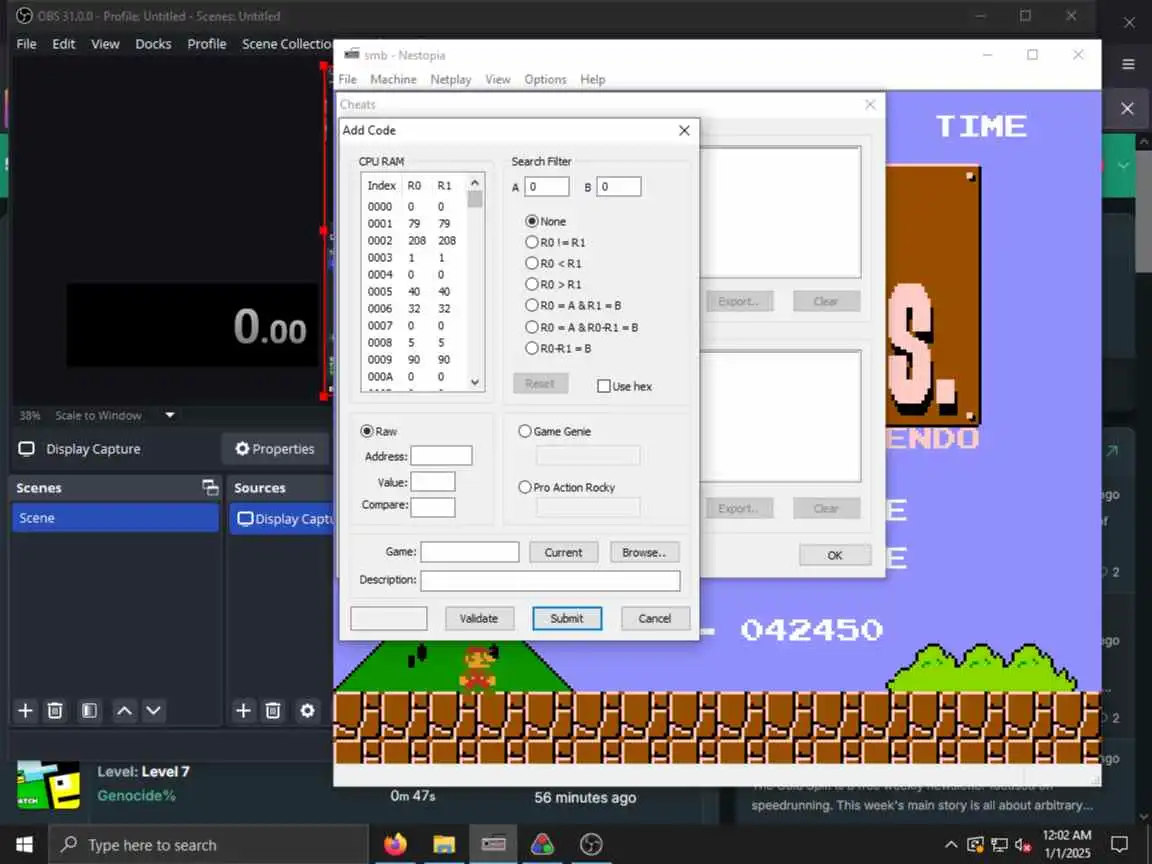Choose the Raw code type
1152x864 pixels.
[x=378, y=431]
